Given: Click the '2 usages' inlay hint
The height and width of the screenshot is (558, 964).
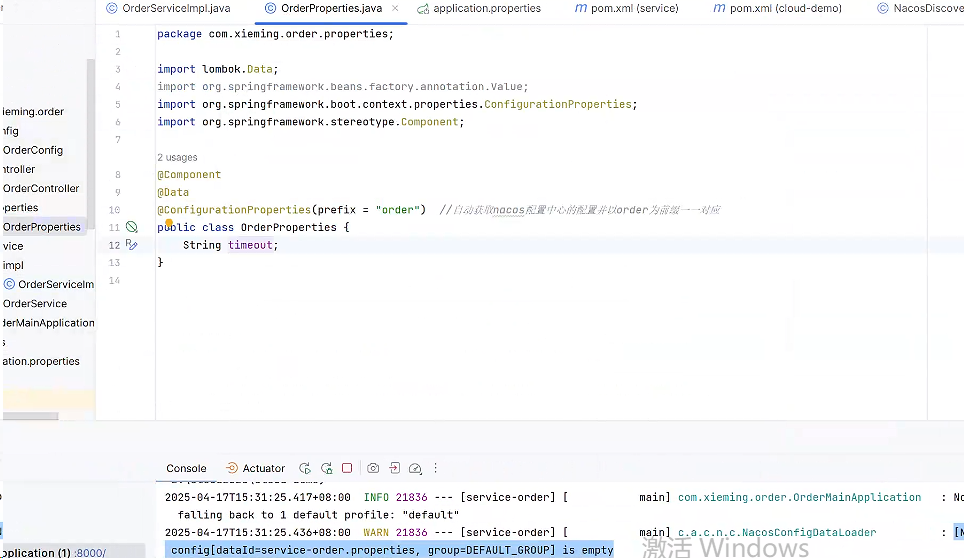Looking at the screenshot, I should [177, 157].
